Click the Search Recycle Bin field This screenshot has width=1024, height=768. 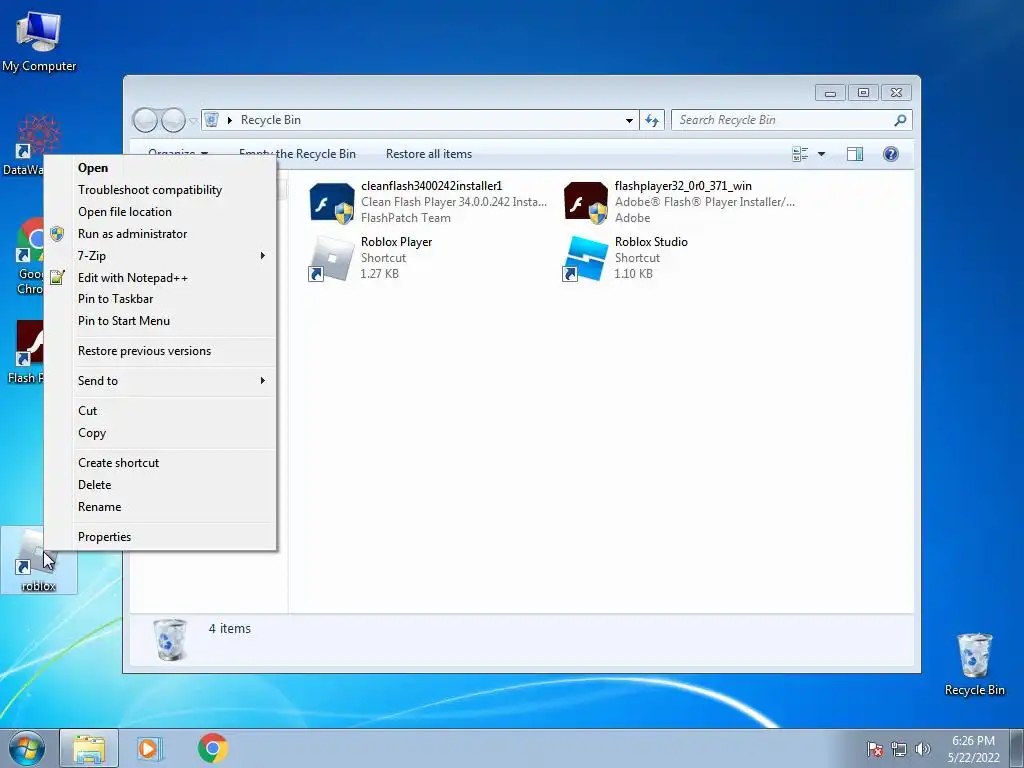click(x=792, y=120)
